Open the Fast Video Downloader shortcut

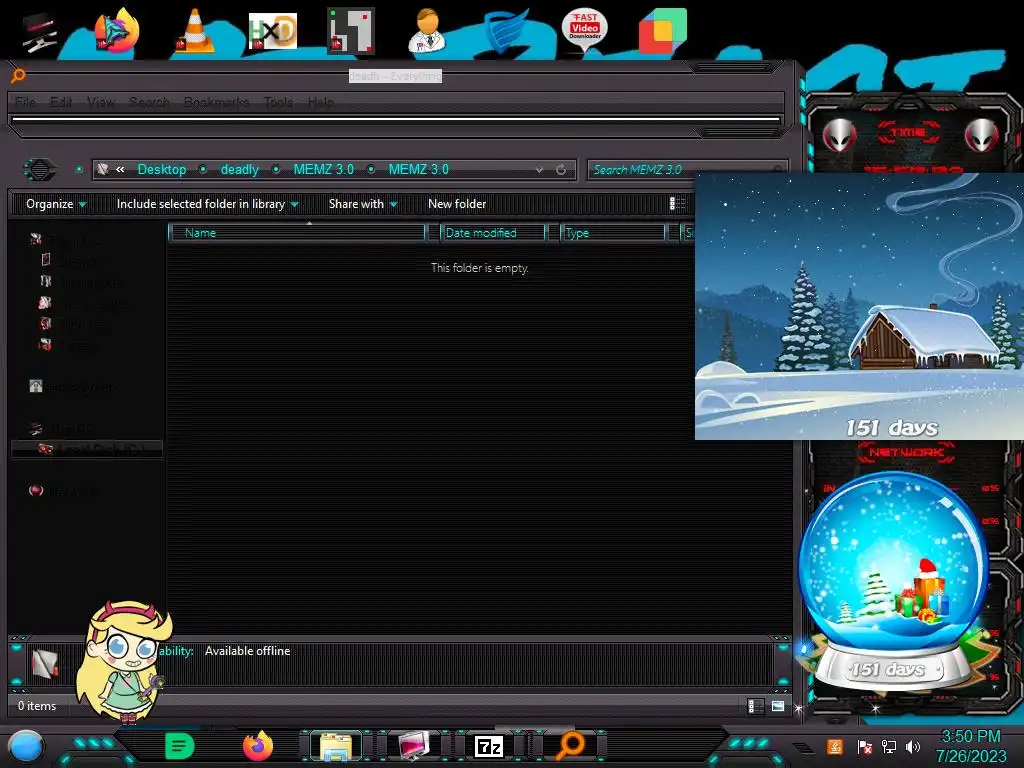[x=584, y=31]
